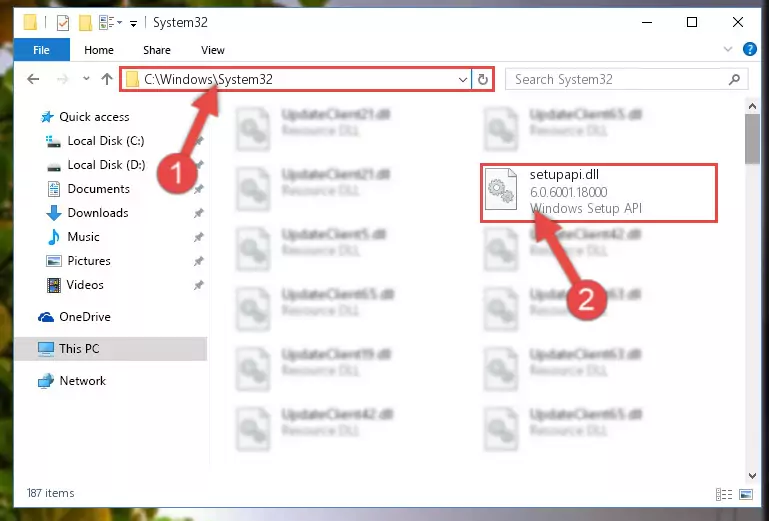The height and width of the screenshot is (521, 769).
Task: Click the version 6.0.6001.18000 text
Action: [x=568, y=192]
